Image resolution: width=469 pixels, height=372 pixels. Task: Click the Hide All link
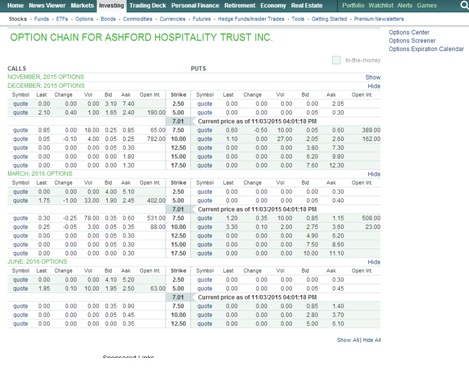coord(371,340)
